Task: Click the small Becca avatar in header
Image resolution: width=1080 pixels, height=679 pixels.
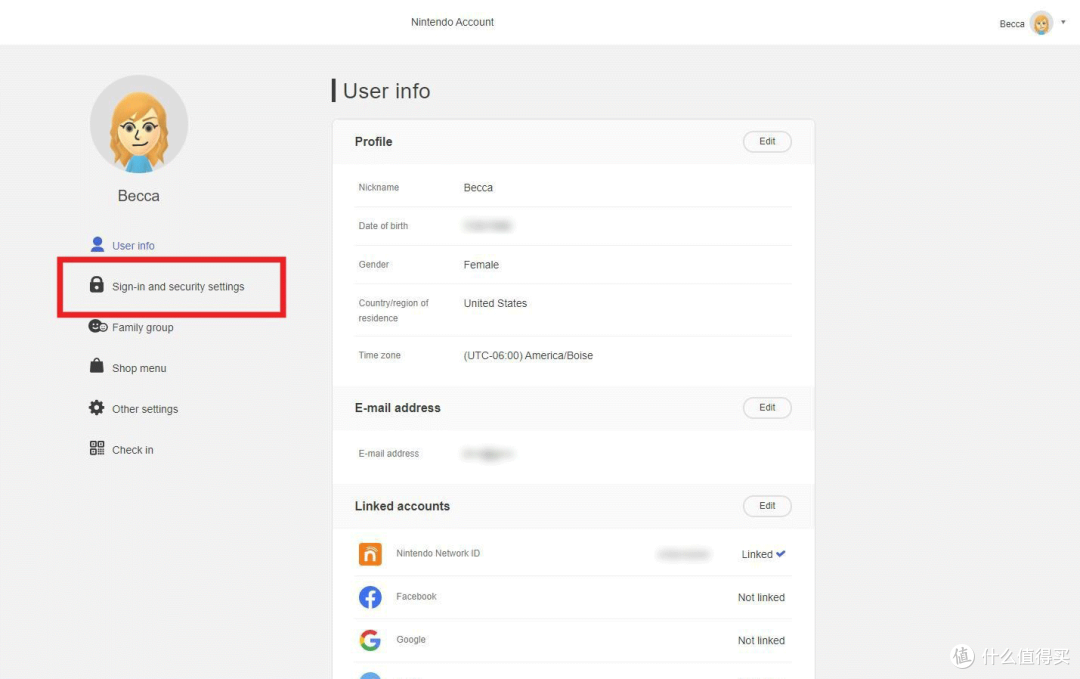Action: (1041, 23)
